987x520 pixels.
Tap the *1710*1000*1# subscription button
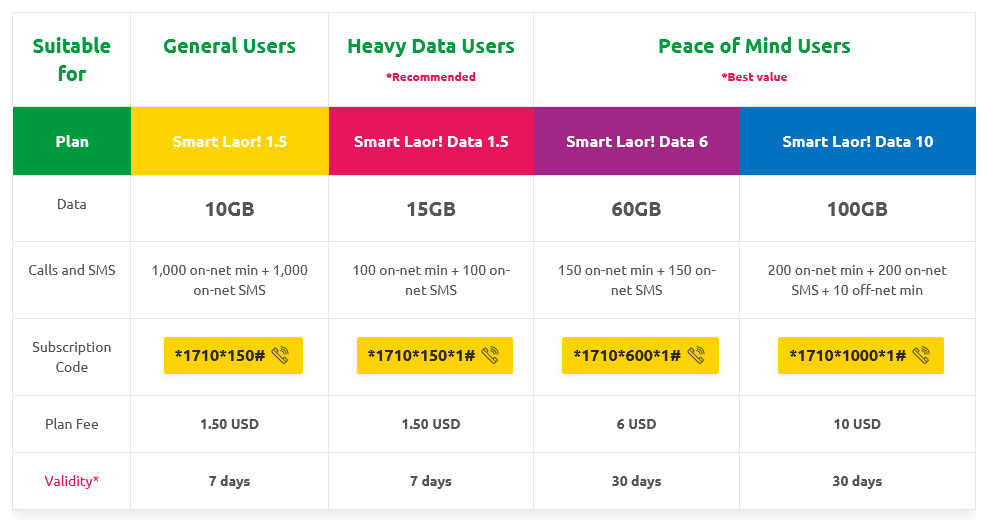pos(860,355)
